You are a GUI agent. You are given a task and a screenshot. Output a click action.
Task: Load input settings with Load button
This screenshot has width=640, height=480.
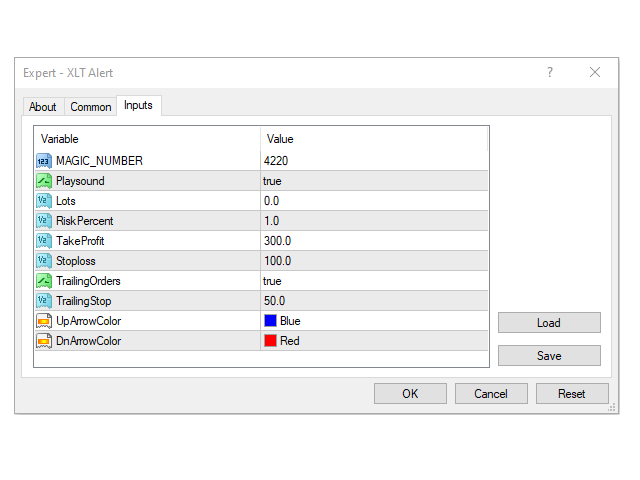pyautogui.click(x=549, y=323)
